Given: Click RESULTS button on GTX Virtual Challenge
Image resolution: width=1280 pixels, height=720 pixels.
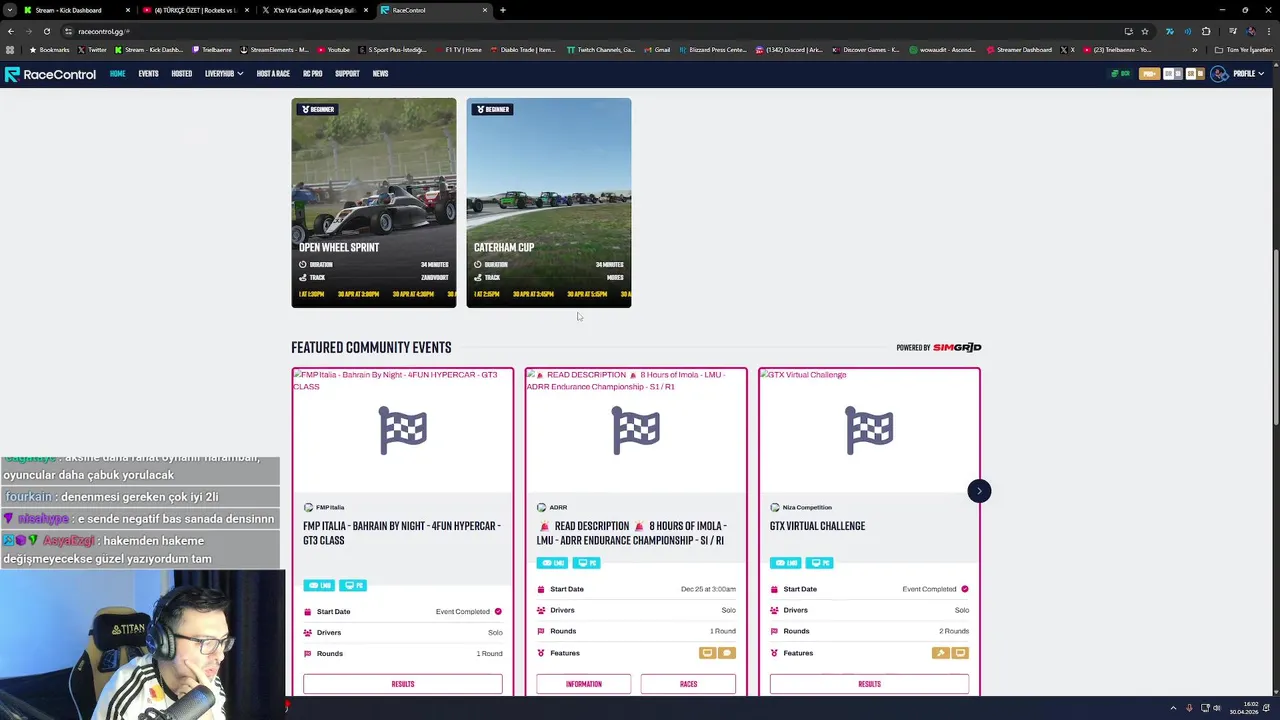Looking at the screenshot, I should tap(869, 684).
